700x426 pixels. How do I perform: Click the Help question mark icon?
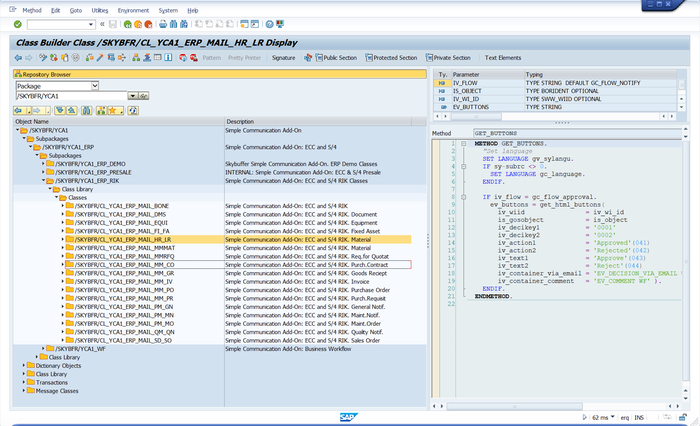click(x=269, y=24)
